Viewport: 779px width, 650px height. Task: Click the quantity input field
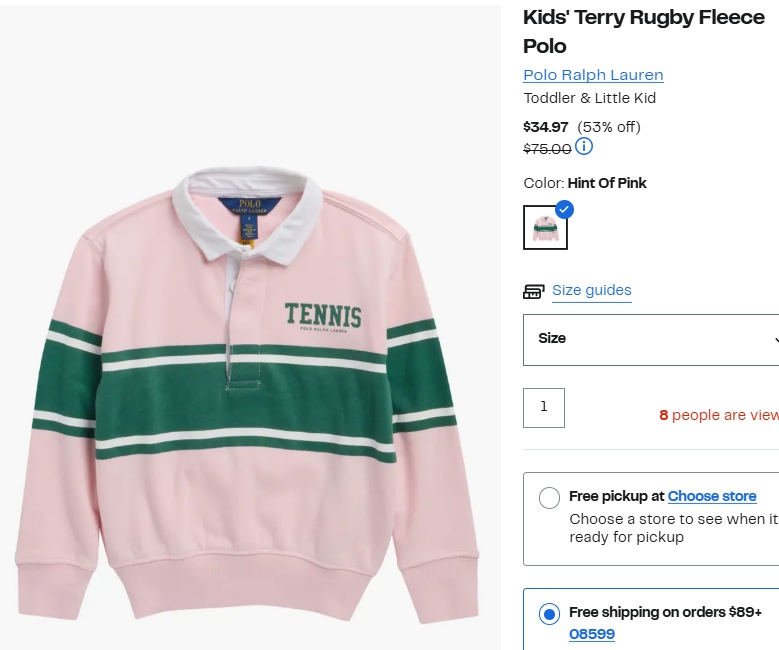point(544,408)
